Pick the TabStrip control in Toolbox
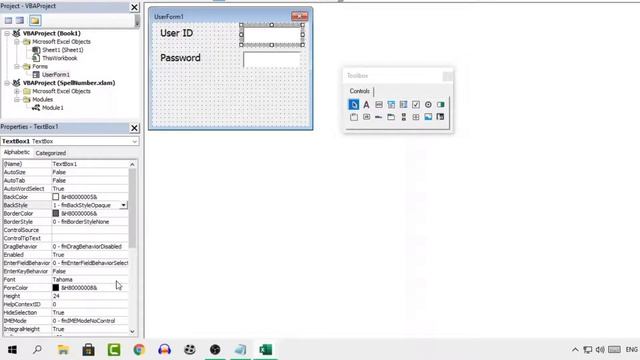The height and width of the screenshot is (360, 640). (x=379, y=117)
